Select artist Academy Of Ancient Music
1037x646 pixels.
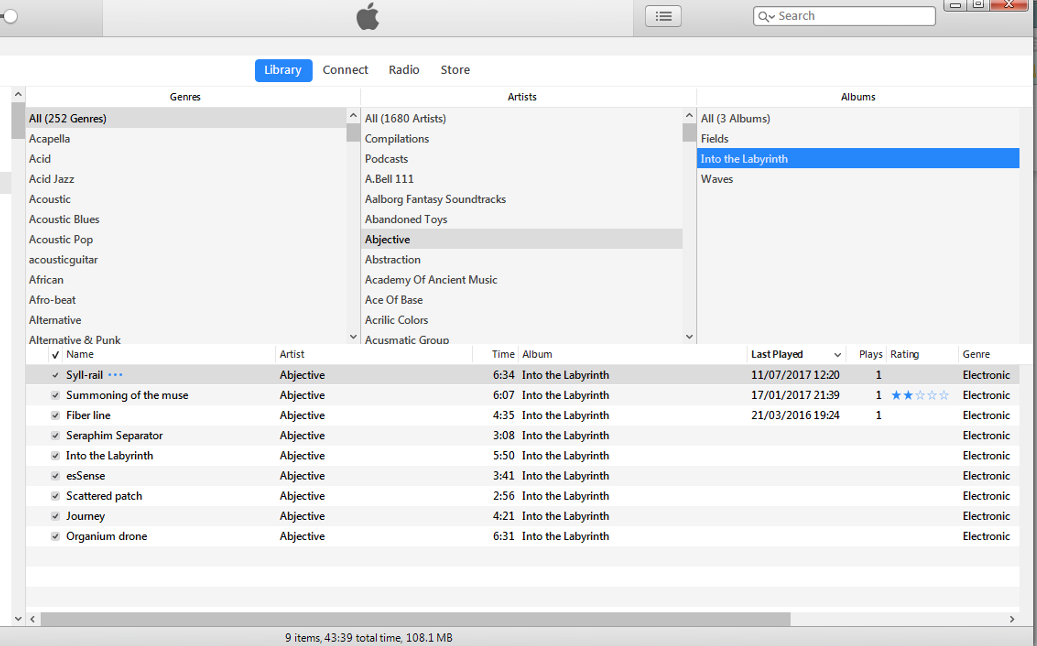tap(522, 280)
